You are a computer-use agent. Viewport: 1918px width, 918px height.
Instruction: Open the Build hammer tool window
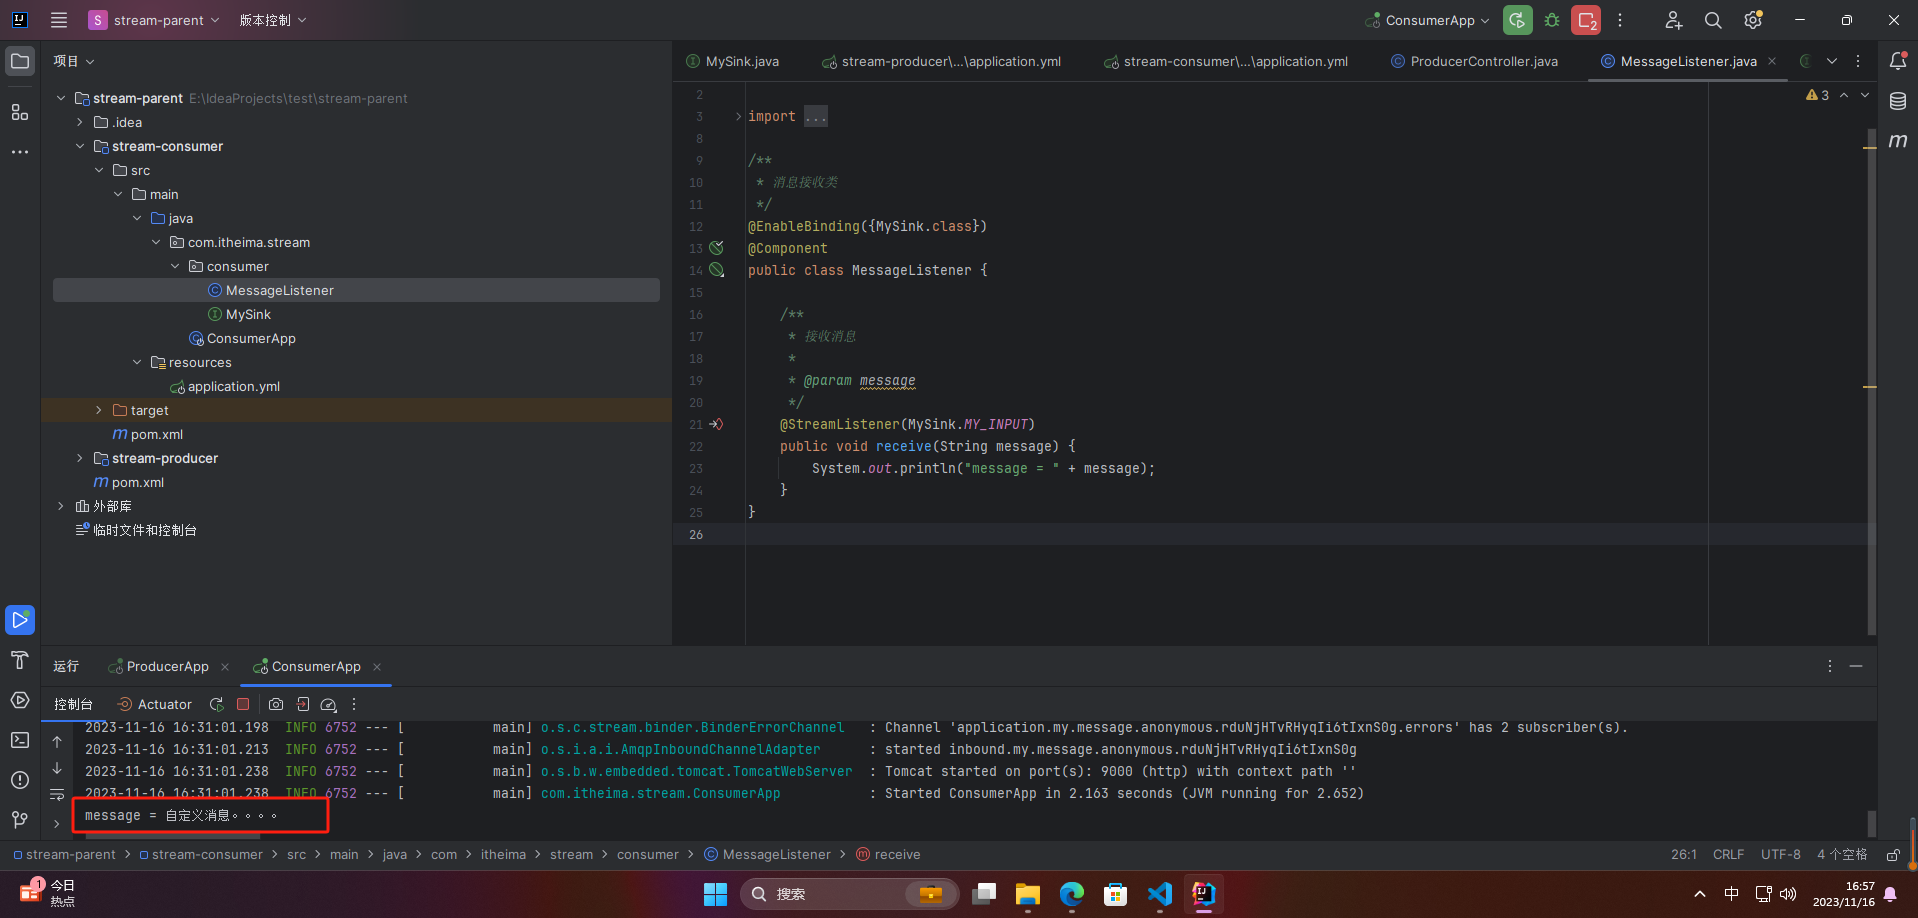(x=20, y=660)
